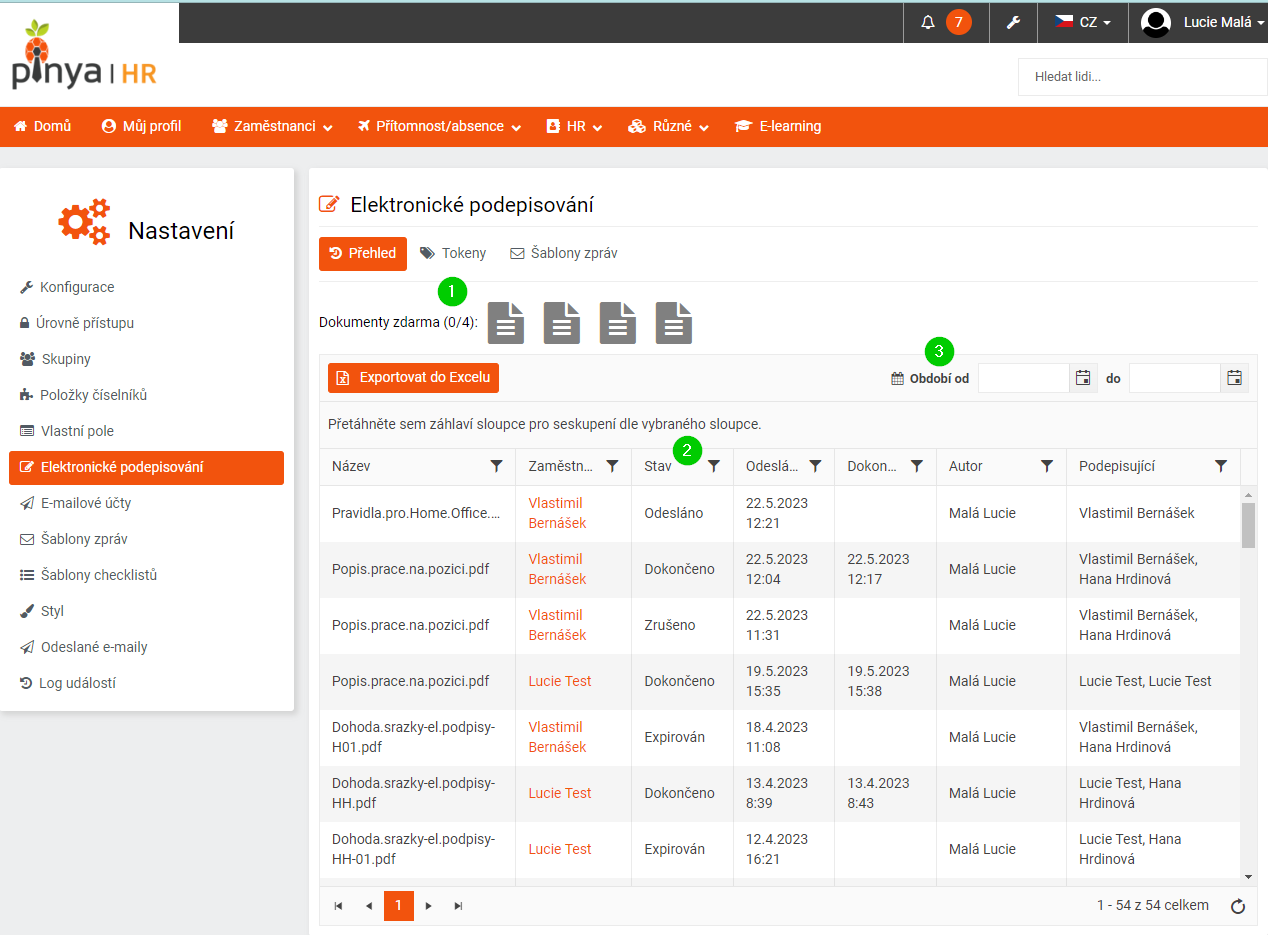Open Lucie Test link in 19.5.2023 row

click(x=560, y=681)
